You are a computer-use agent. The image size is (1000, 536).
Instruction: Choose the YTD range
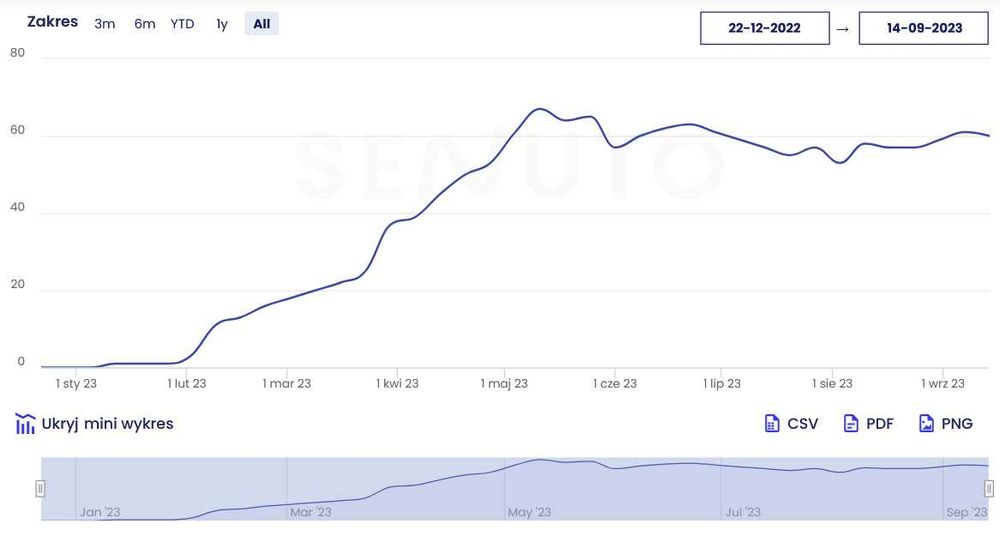point(182,24)
